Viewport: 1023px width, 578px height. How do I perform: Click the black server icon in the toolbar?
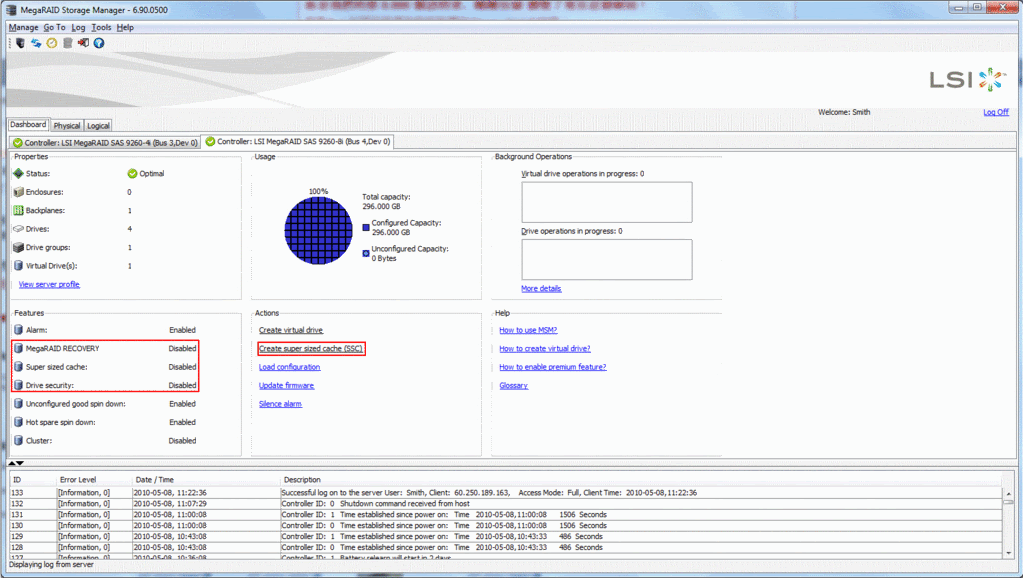coord(20,43)
